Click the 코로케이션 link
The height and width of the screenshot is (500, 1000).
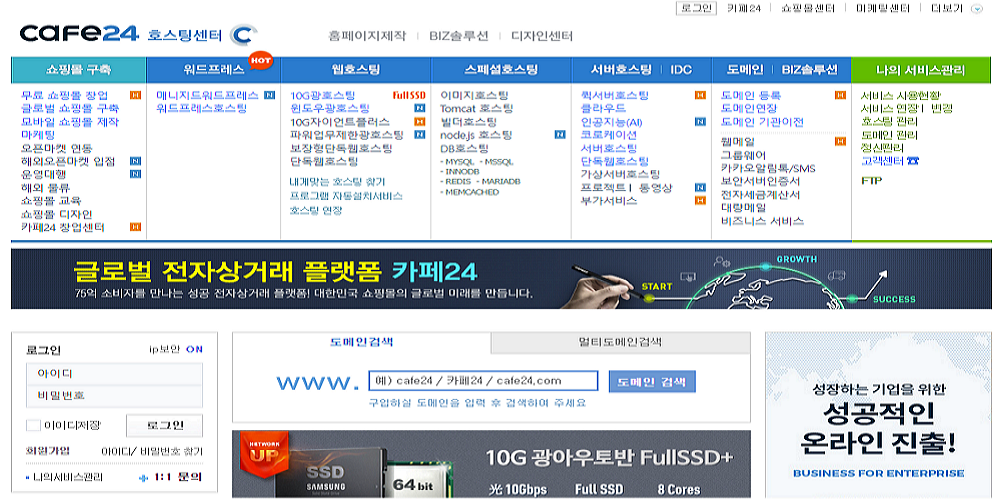pos(608,135)
